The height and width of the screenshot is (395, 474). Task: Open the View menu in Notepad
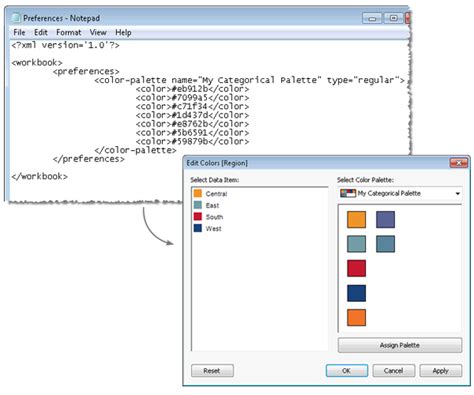pos(98,33)
